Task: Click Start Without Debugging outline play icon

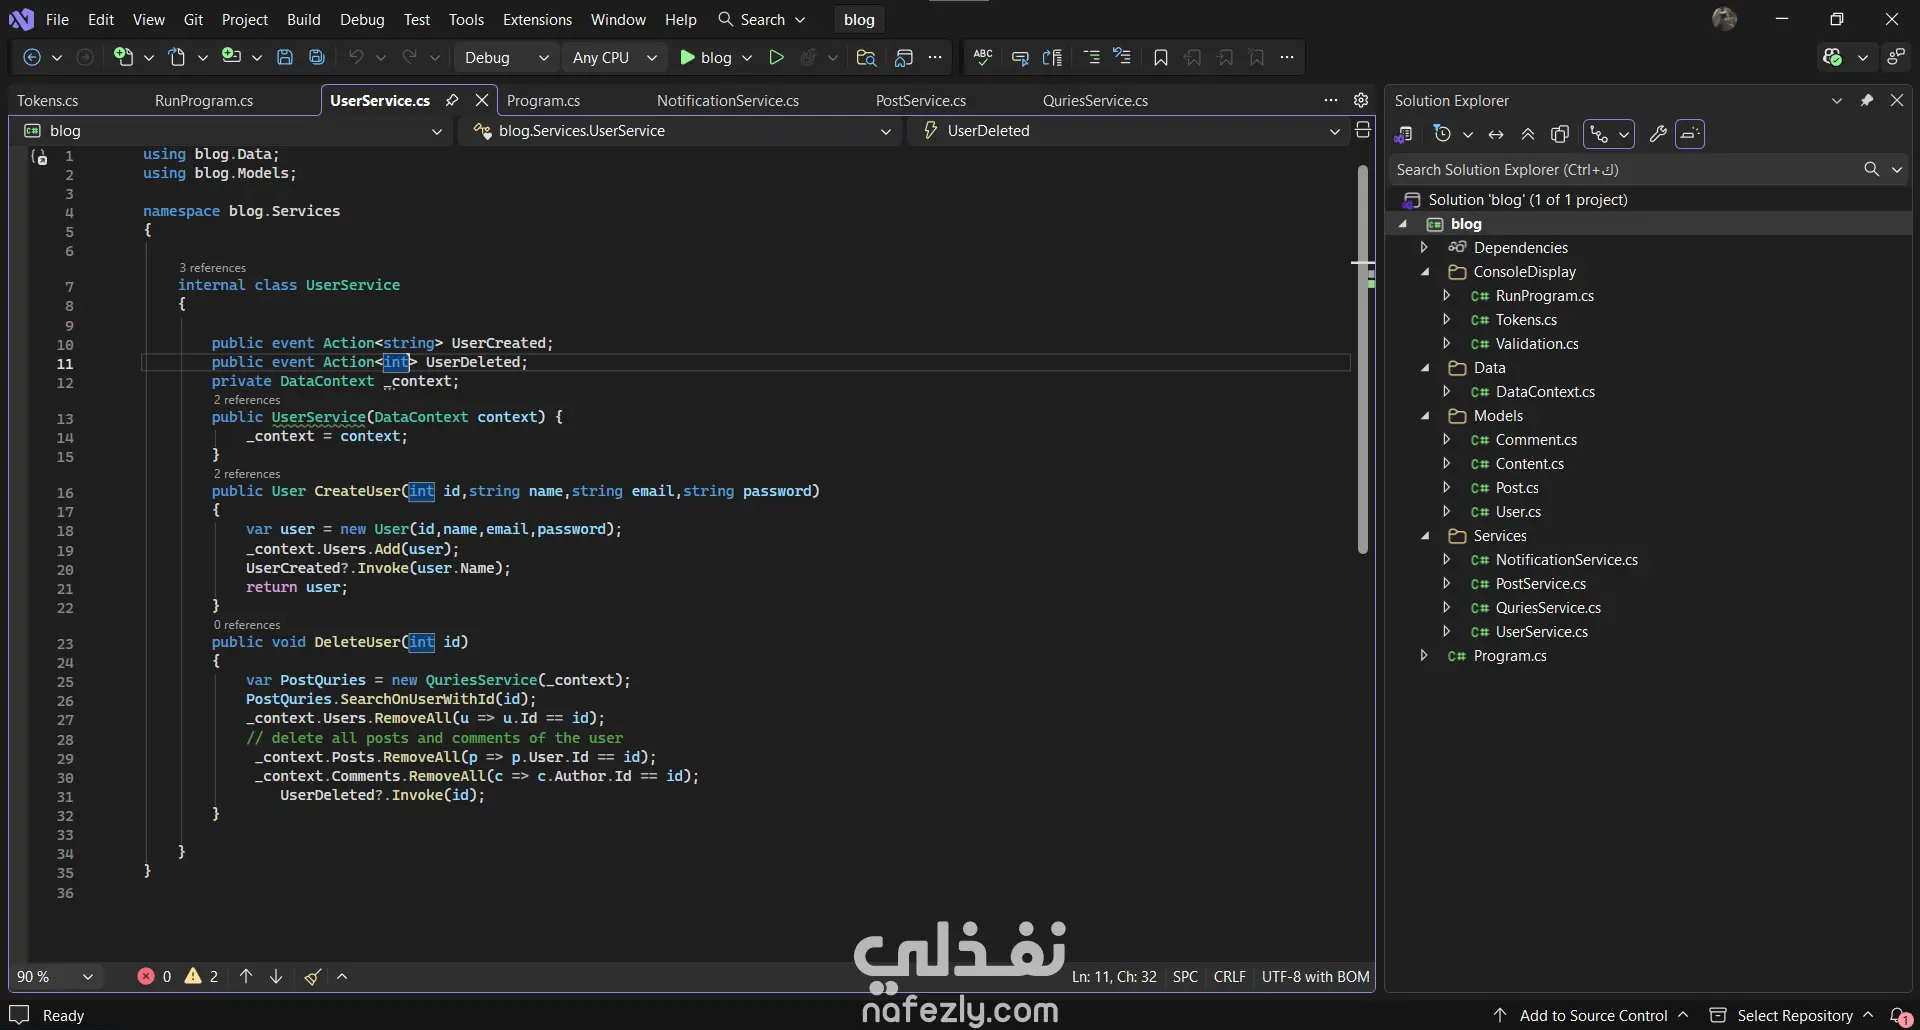Action: (x=776, y=58)
